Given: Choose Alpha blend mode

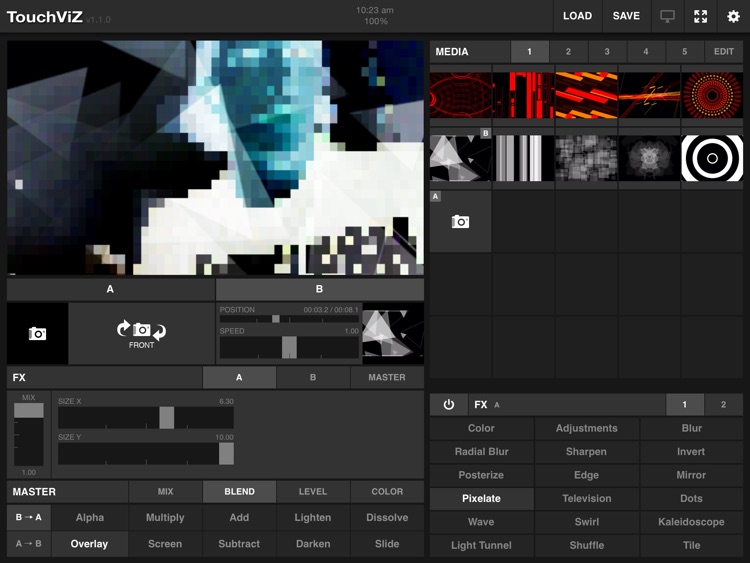Looking at the screenshot, I should 90,518.
